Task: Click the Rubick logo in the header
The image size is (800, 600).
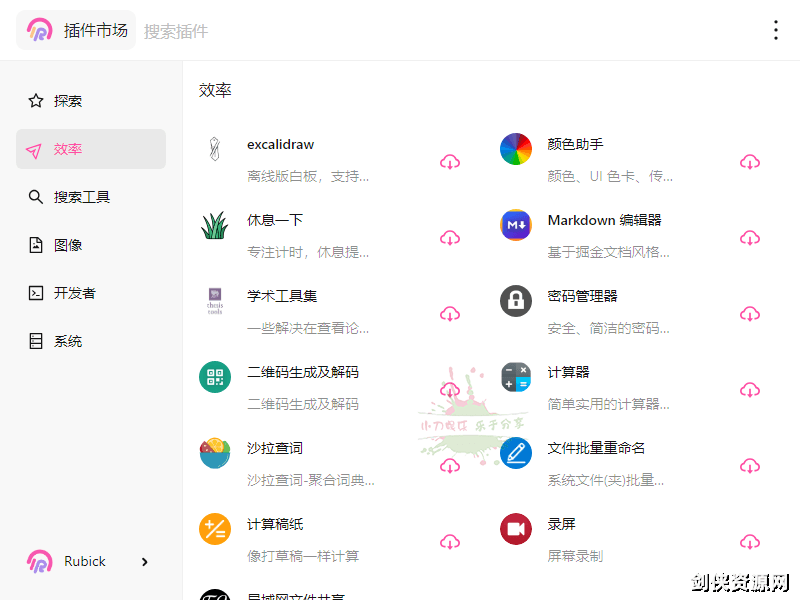Action: (x=40, y=30)
